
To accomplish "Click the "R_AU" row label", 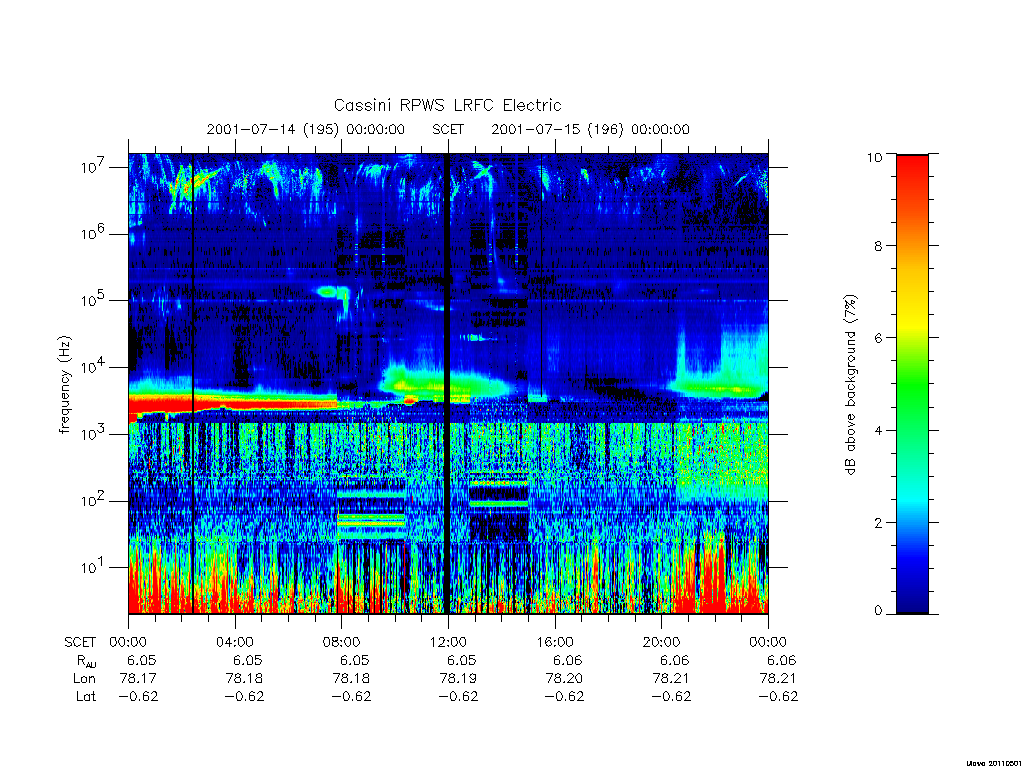I will click(86, 661).
